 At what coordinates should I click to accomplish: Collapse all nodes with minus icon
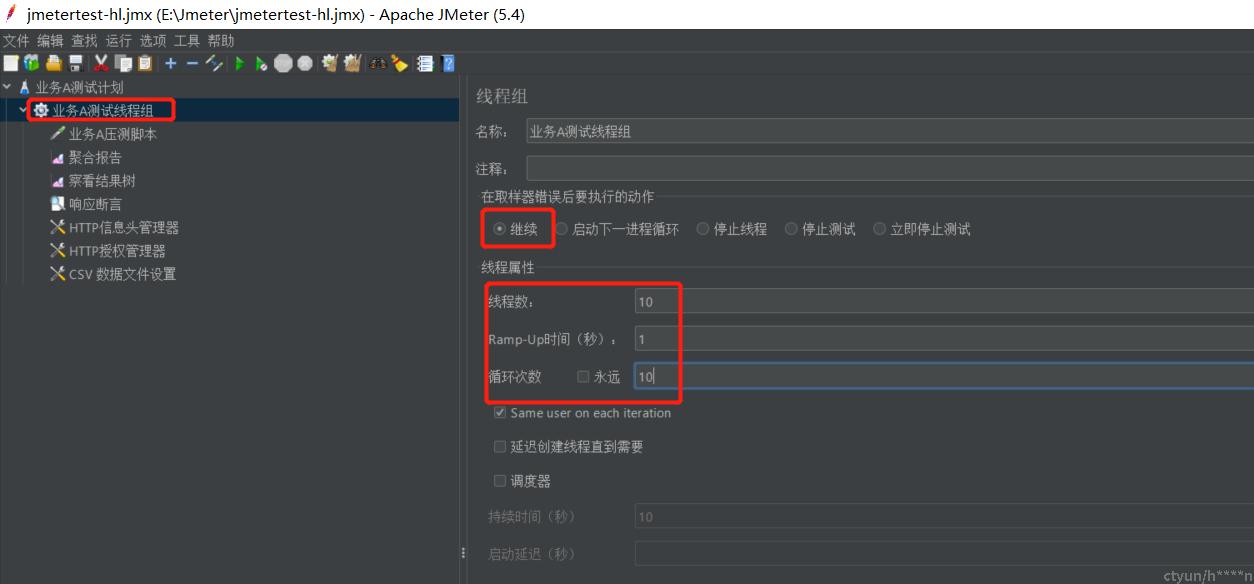[x=192, y=63]
